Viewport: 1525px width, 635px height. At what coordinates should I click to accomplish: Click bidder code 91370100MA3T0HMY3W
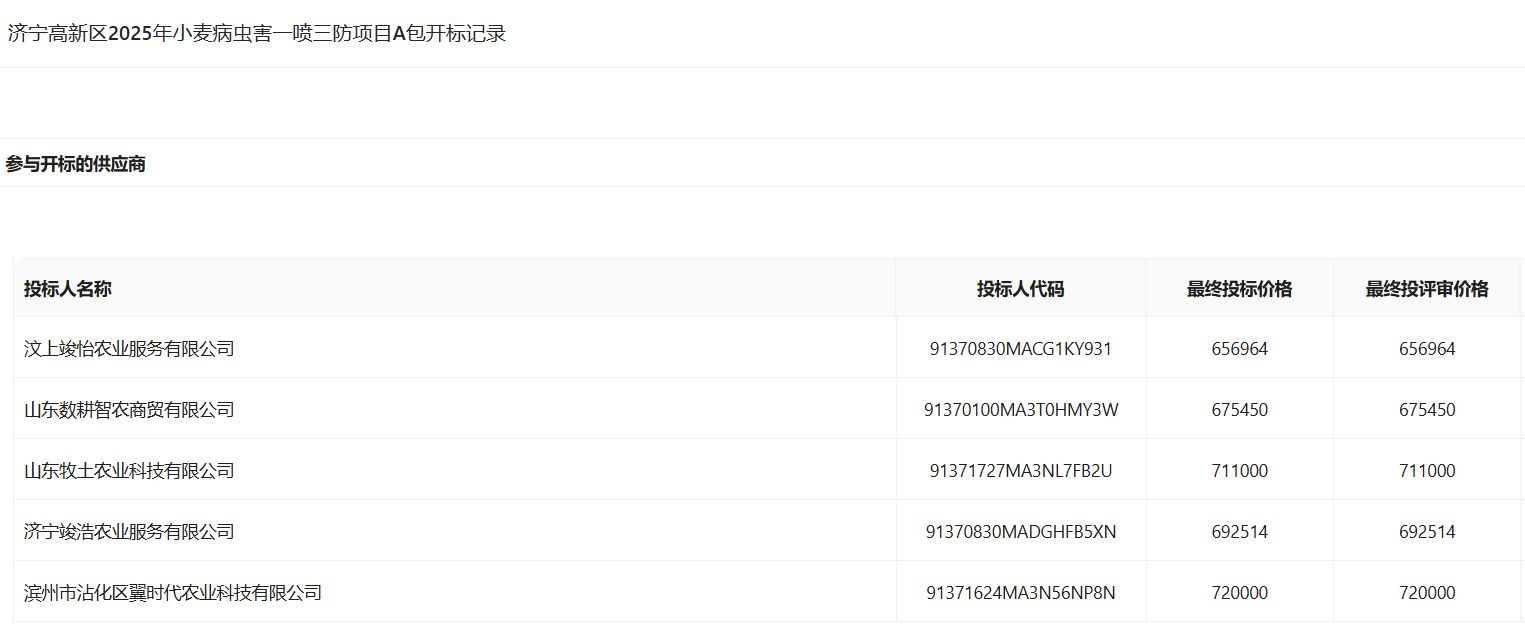click(1021, 410)
